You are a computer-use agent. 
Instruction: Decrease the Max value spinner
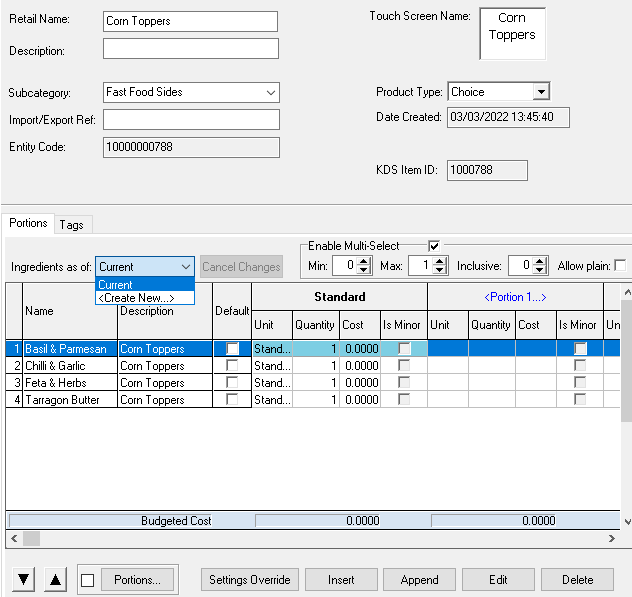[442, 271]
